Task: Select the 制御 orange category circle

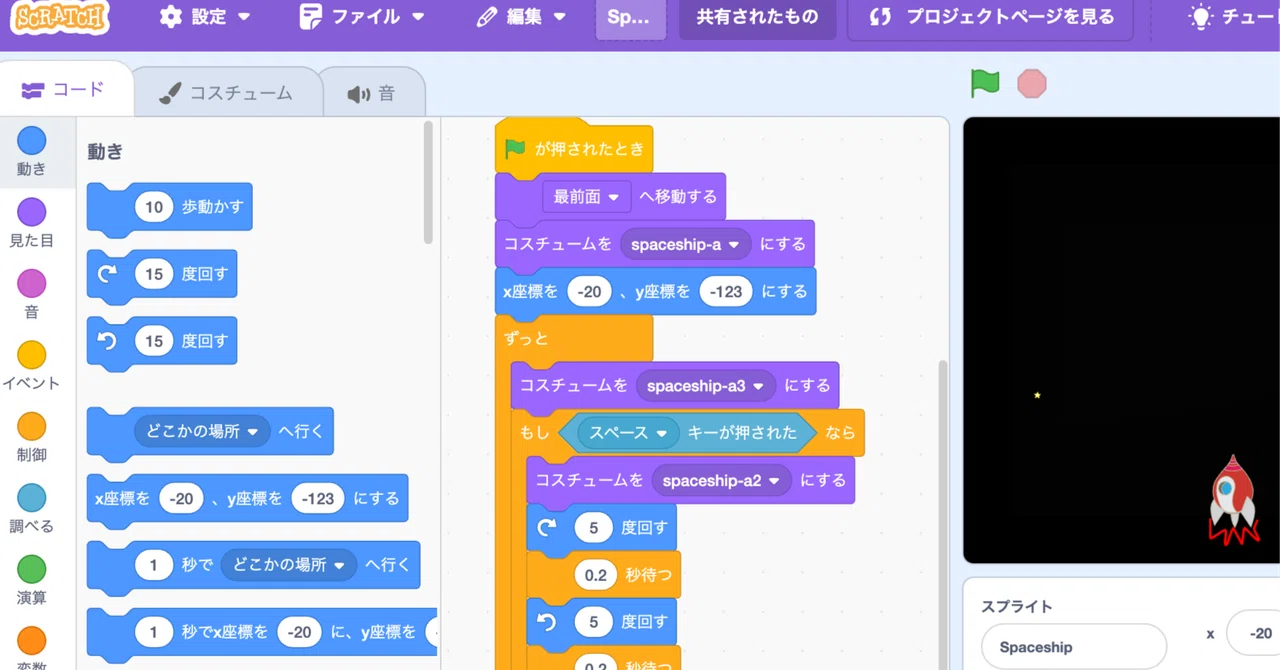Action: tap(32, 426)
